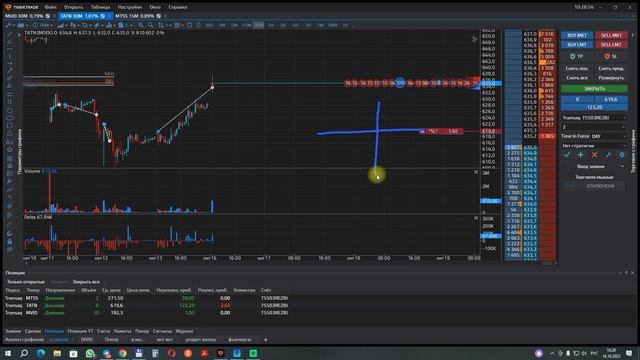Viewport: 640px width, 360px height.
Task: Click the SELL MKT button
Action: [611, 36]
